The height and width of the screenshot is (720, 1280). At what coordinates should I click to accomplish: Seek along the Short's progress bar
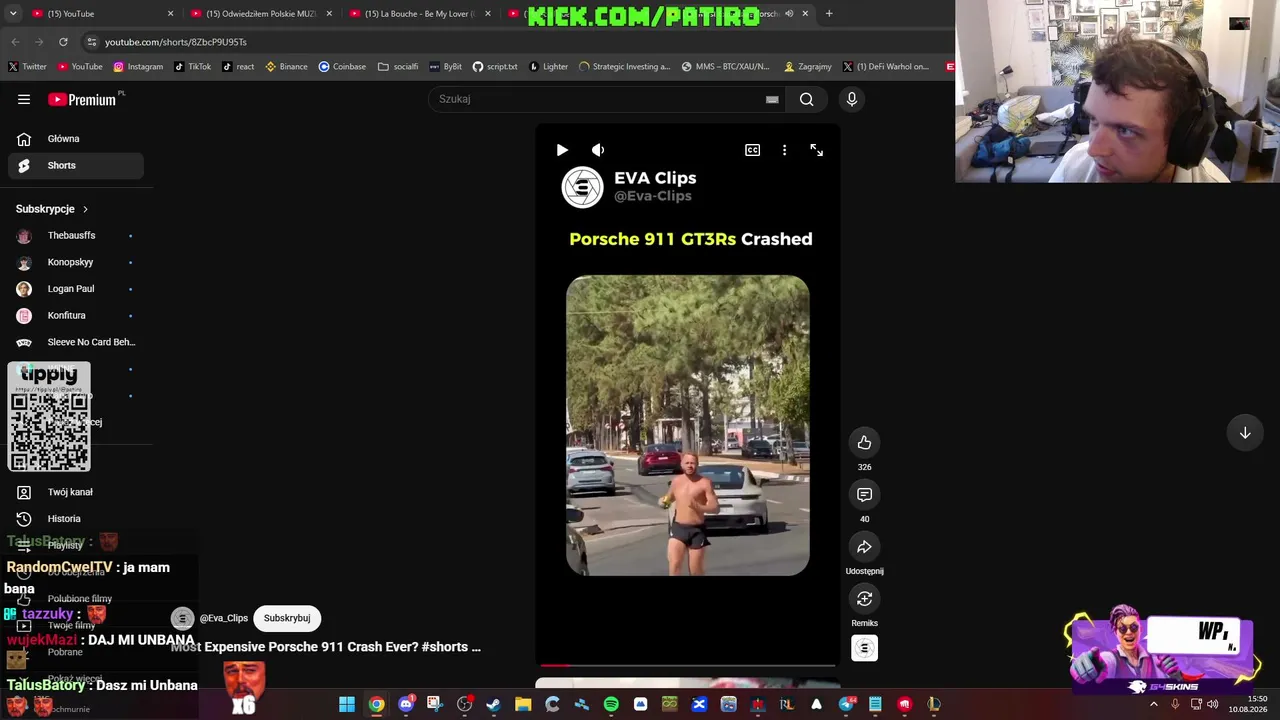tap(688, 664)
